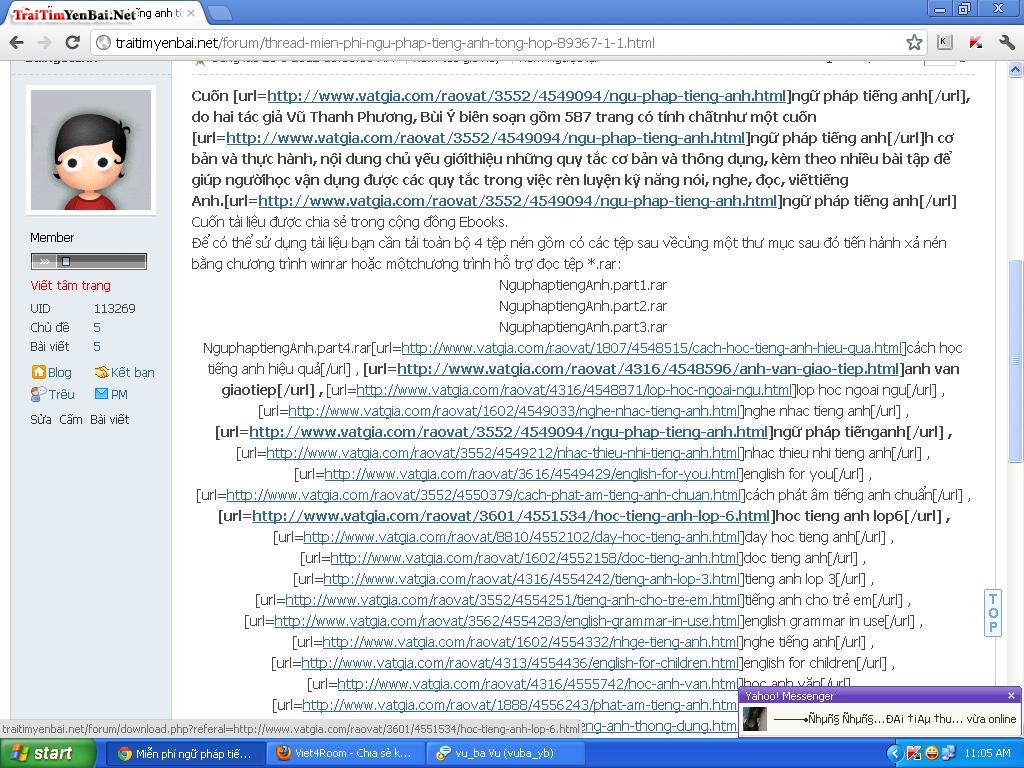The height and width of the screenshot is (768, 1024).
Task: Open the nghe-nhac-tieng-anh link
Action: pos(514,411)
